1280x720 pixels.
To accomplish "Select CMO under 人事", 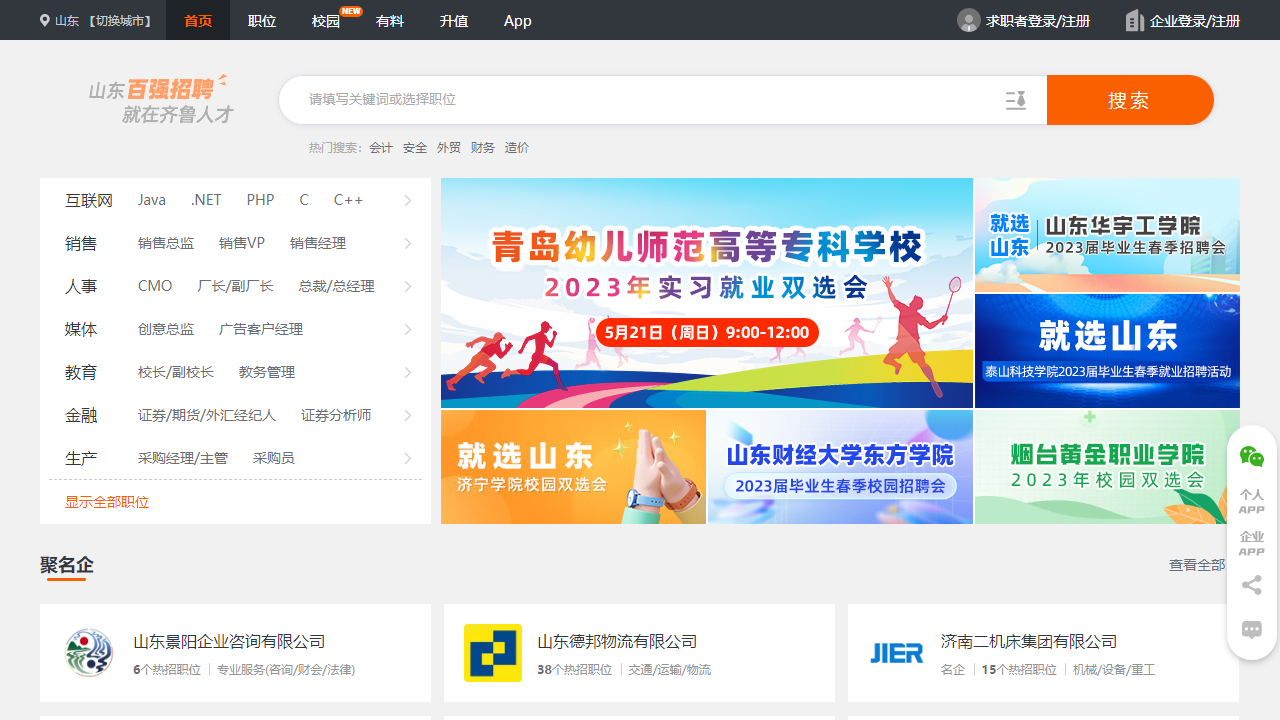I will pyautogui.click(x=155, y=287).
